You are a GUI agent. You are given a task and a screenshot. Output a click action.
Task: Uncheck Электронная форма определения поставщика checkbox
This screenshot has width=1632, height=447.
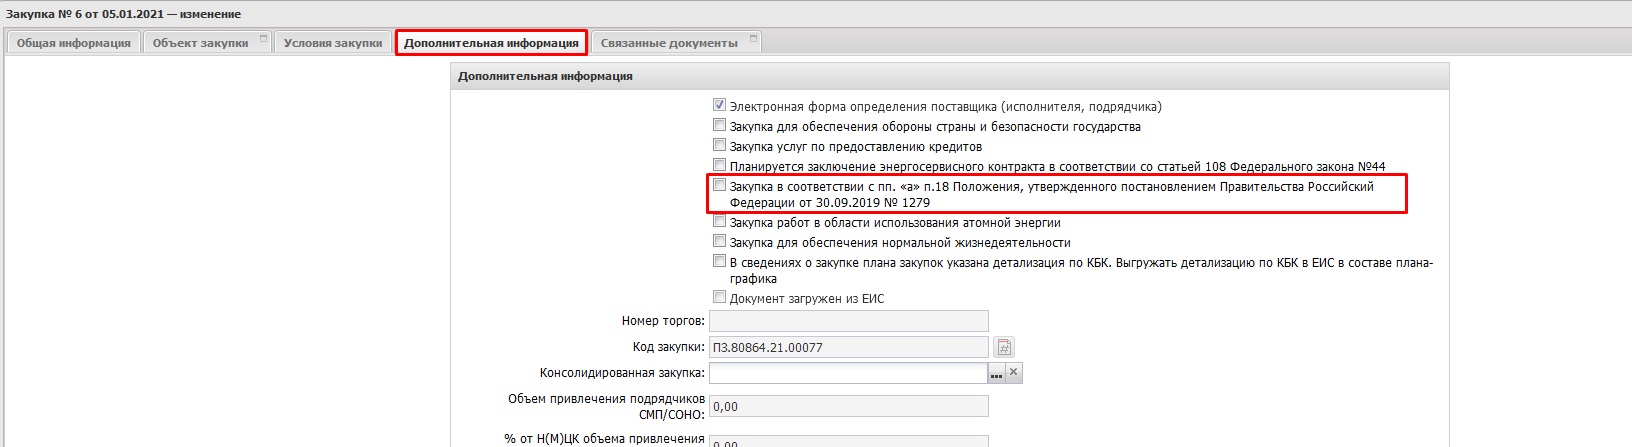point(719,105)
